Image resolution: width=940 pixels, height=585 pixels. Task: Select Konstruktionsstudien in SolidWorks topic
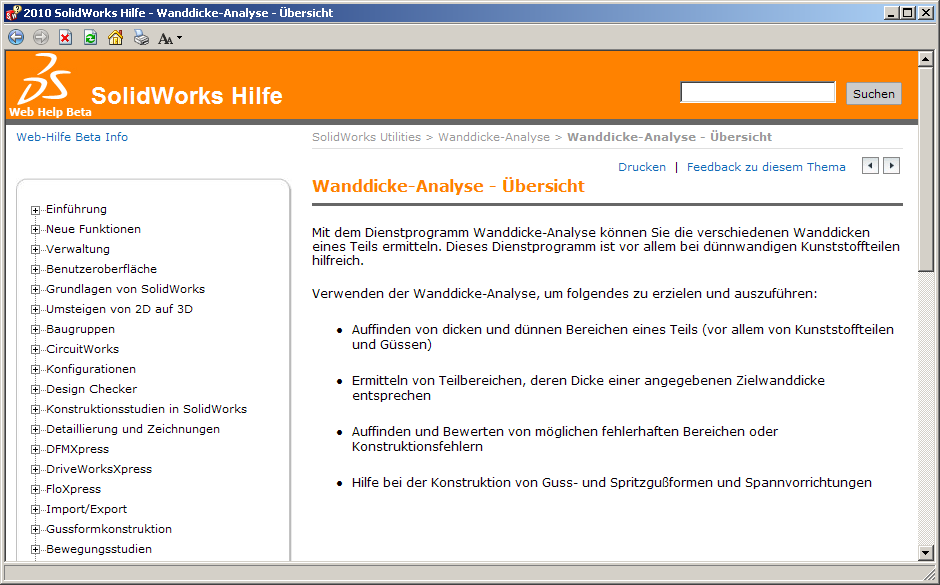[146, 409]
